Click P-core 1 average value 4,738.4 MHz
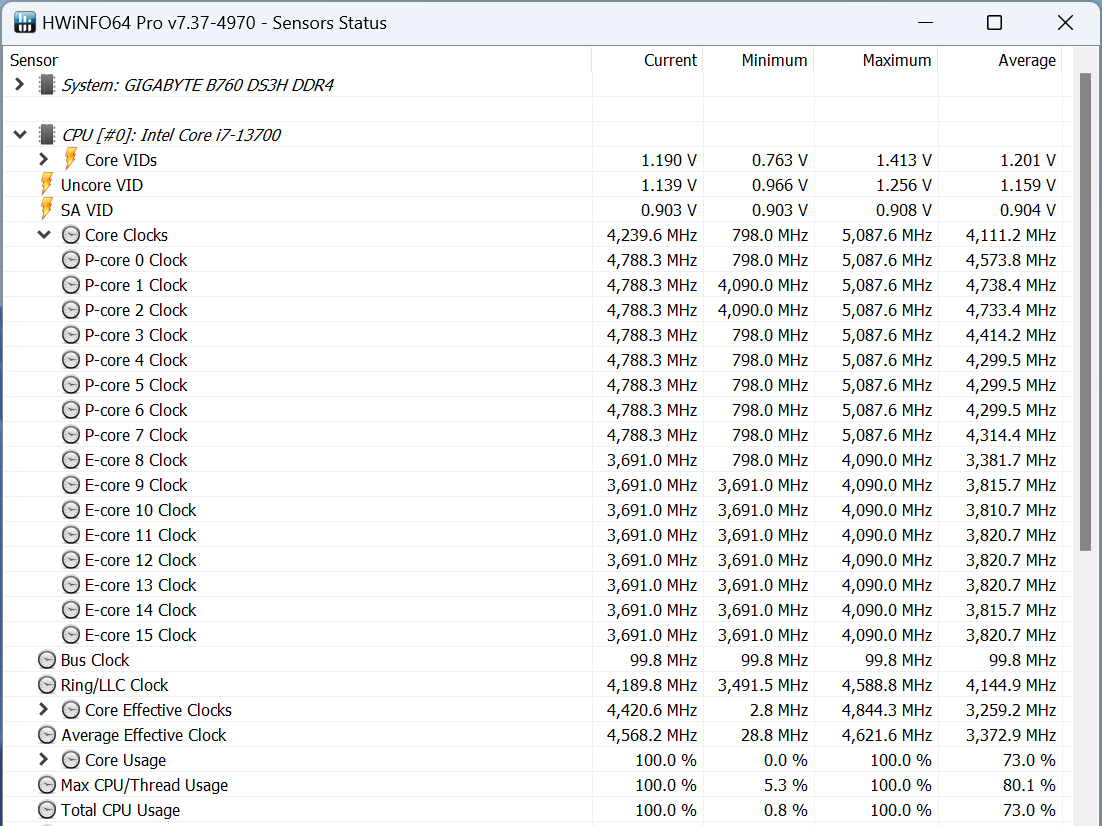The width and height of the screenshot is (1102, 826). coord(1011,285)
